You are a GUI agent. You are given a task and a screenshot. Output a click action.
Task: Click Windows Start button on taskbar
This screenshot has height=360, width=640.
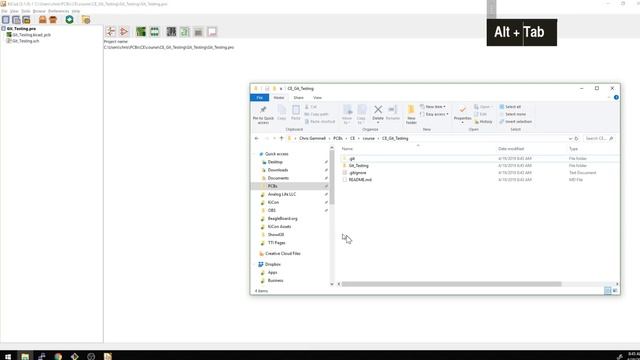(x=8, y=356)
